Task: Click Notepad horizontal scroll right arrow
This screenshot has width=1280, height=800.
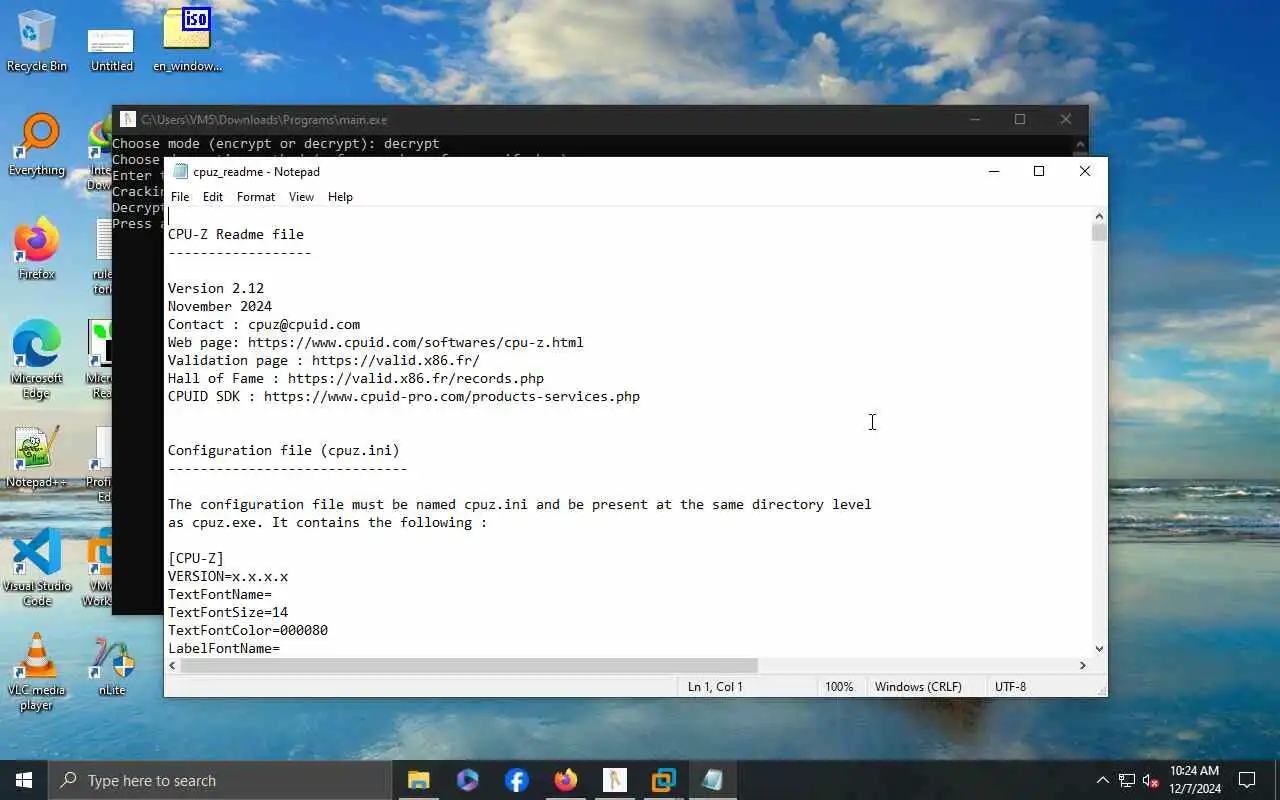Action: pos(1082,665)
